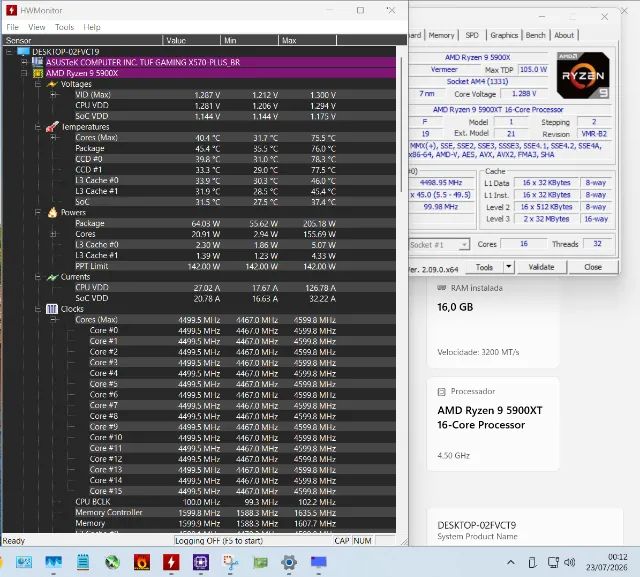Collapse the AMD Ryzen 9 5900X node
This screenshot has width=640, height=577.
[x=24, y=73]
